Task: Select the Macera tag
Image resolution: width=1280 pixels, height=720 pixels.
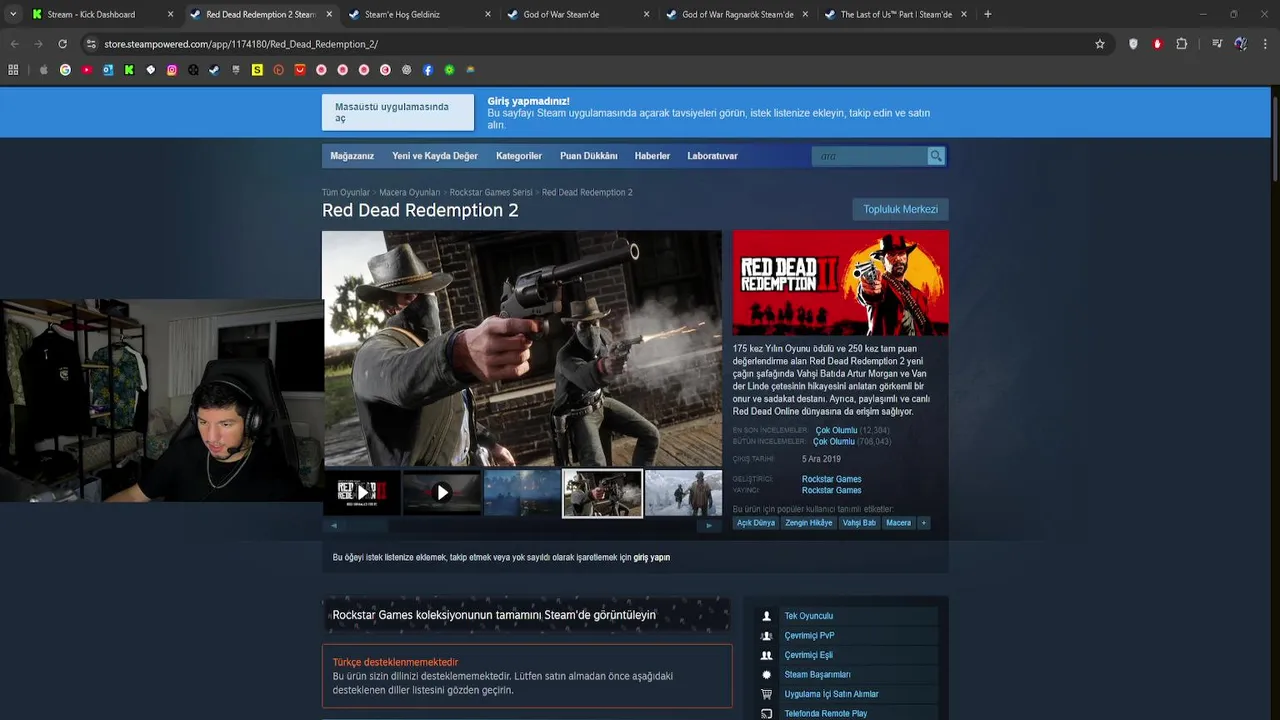Action: pos(899,523)
